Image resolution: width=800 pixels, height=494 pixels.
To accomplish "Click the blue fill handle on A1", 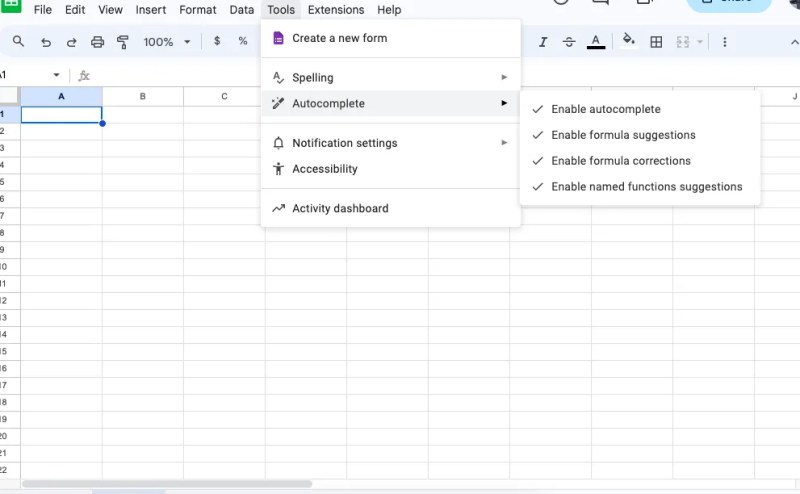I will click(x=103, y=124).
